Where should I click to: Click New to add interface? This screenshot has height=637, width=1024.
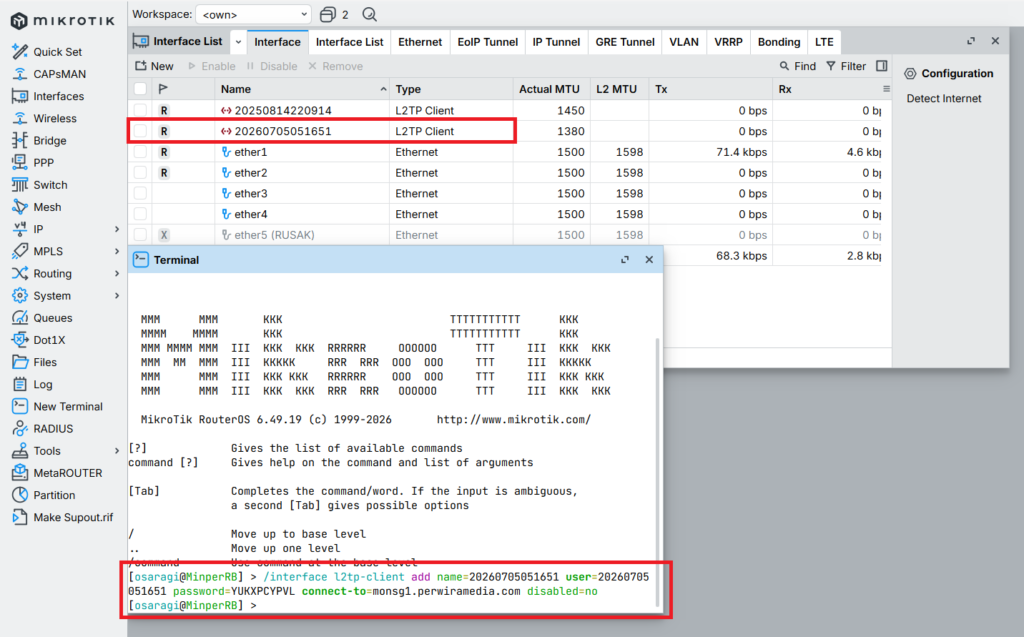[154, 66]
